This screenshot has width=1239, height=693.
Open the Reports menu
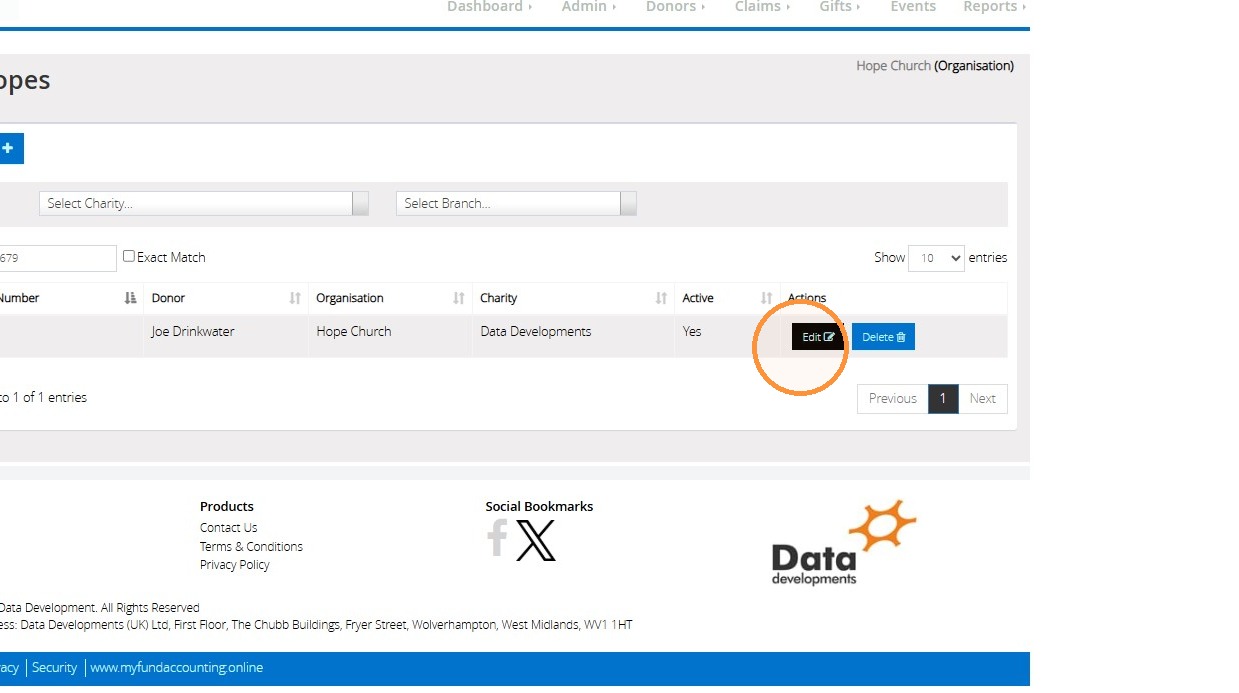(994, 7)
